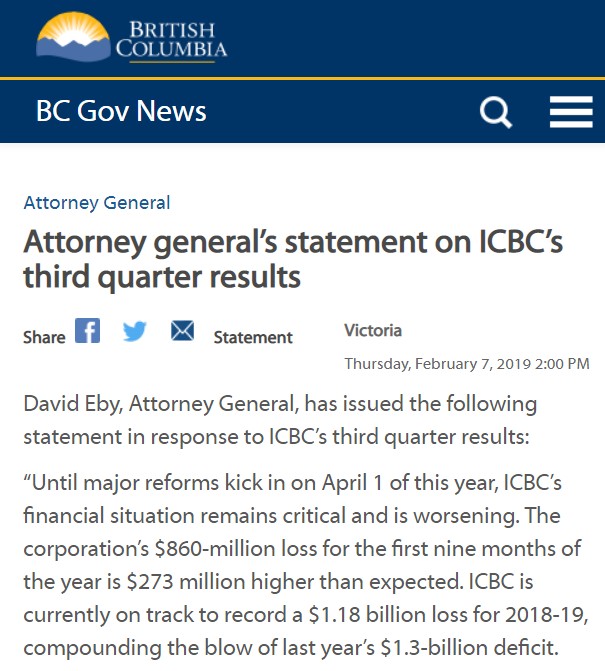This screenshot has width=605, height=671.
Task: Share the statement by email envelope icon
Action: (x=182, y=330)
